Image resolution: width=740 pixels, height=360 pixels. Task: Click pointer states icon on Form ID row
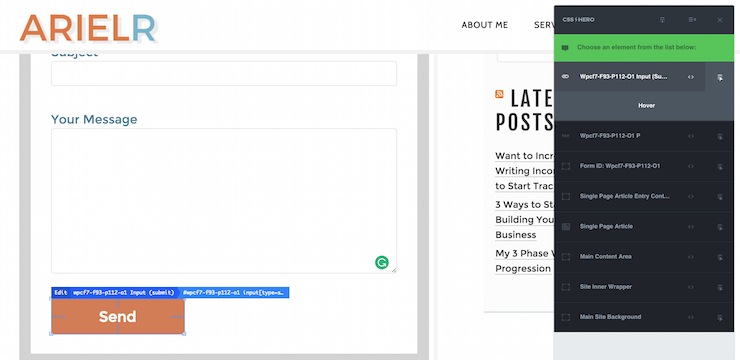[720, 167]
